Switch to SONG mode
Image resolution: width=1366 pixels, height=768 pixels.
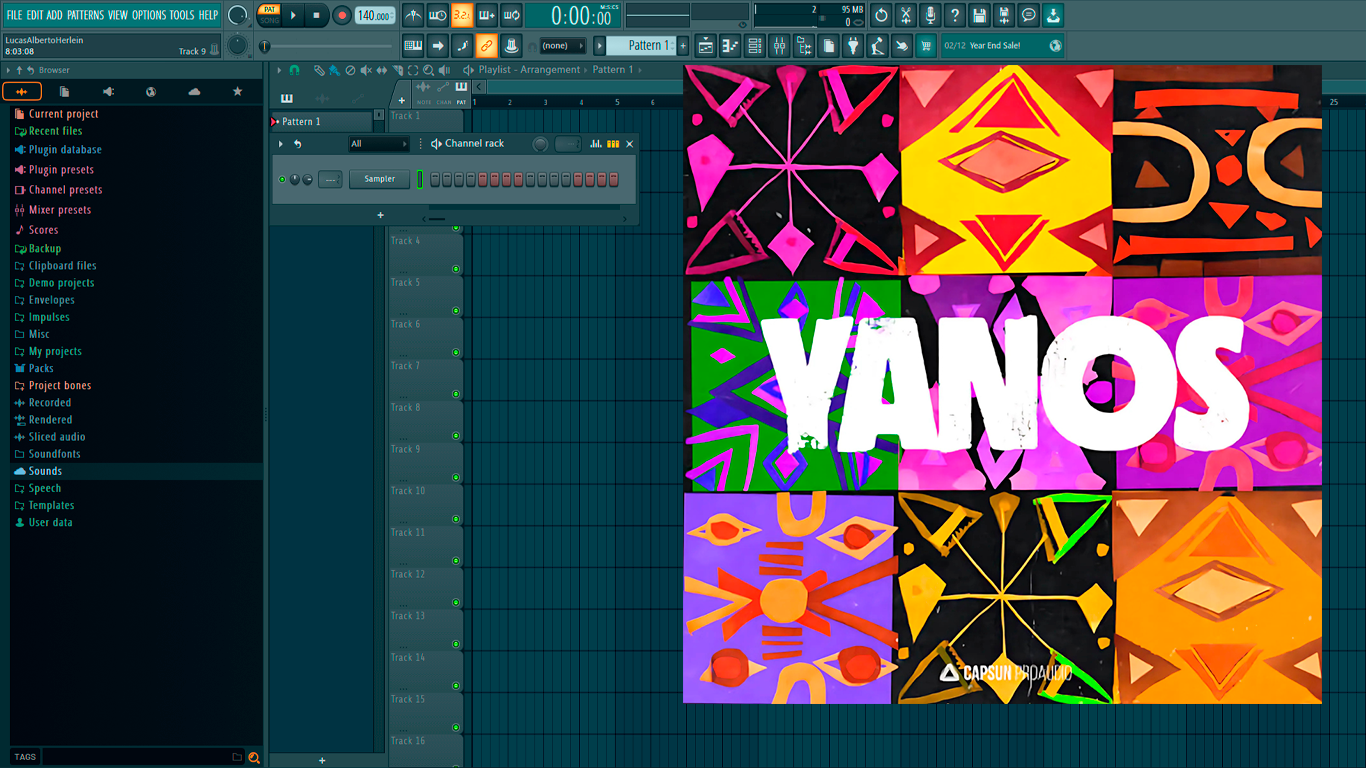[269, 20]
